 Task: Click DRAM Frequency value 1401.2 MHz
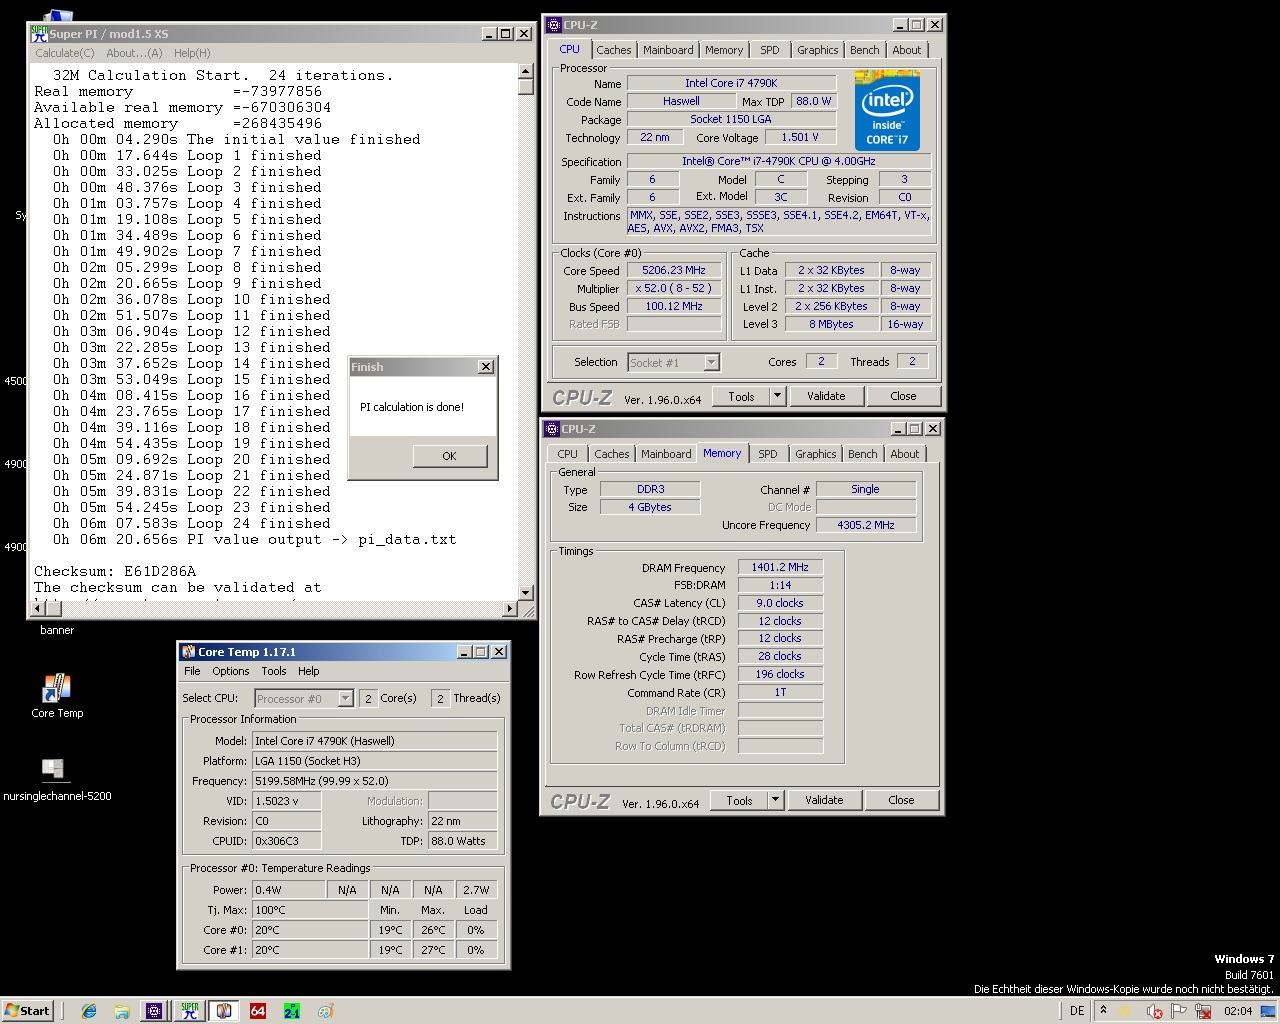point(780,567)
